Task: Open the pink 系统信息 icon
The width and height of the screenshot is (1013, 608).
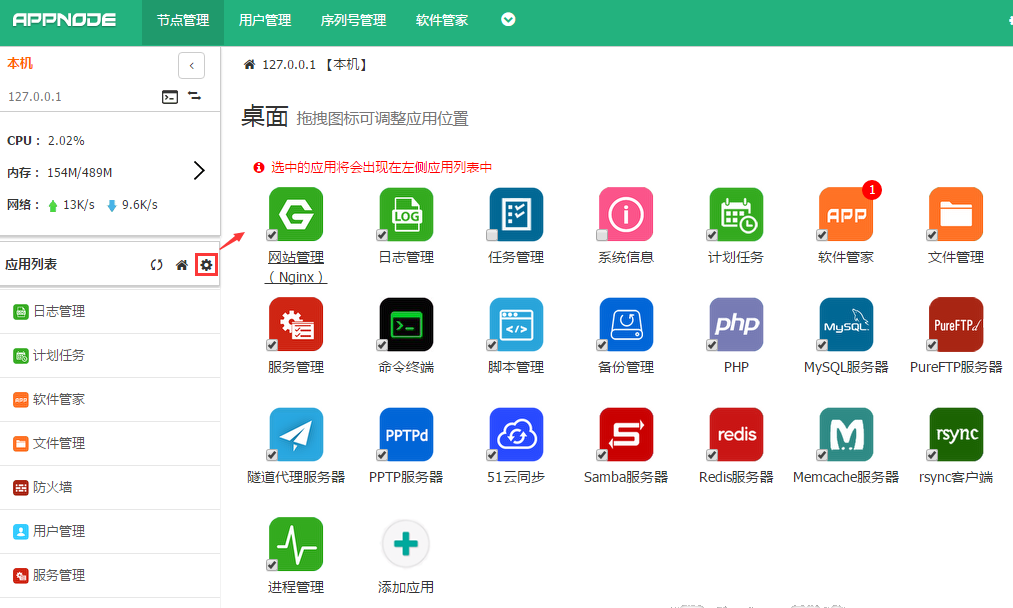Action: tap(626, 214)
